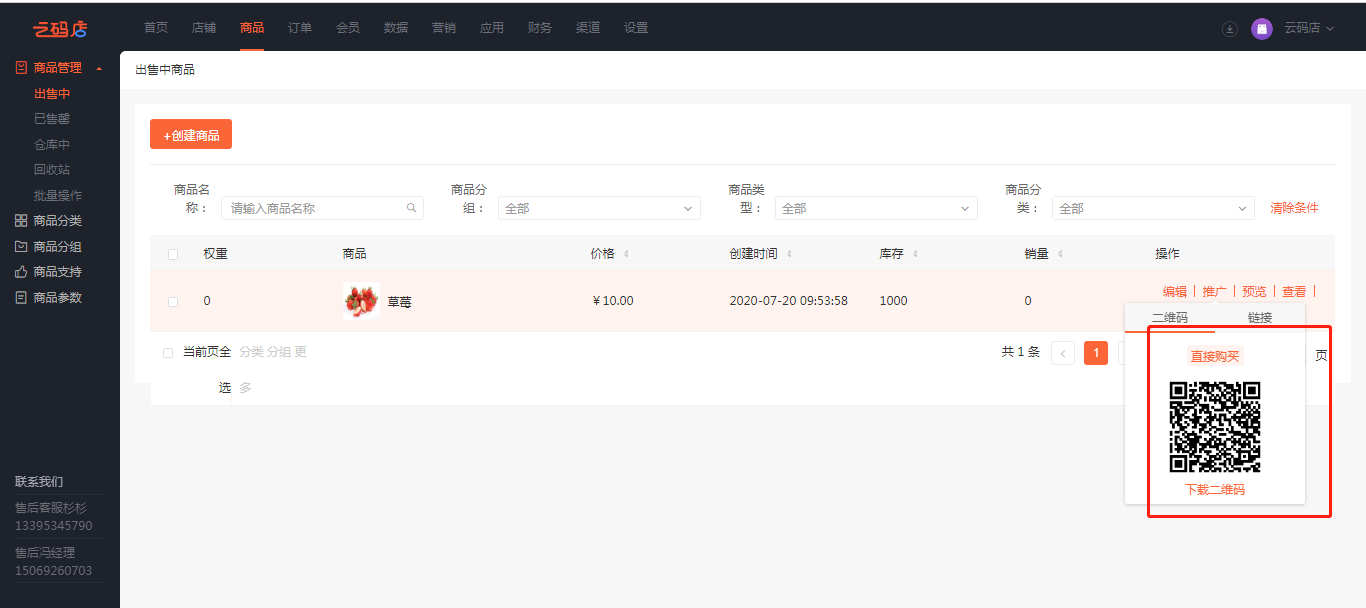Screen dimensions: 1366x608
Task: Click search icon in 商品名称 field
Action: click(x=411, y=208)
